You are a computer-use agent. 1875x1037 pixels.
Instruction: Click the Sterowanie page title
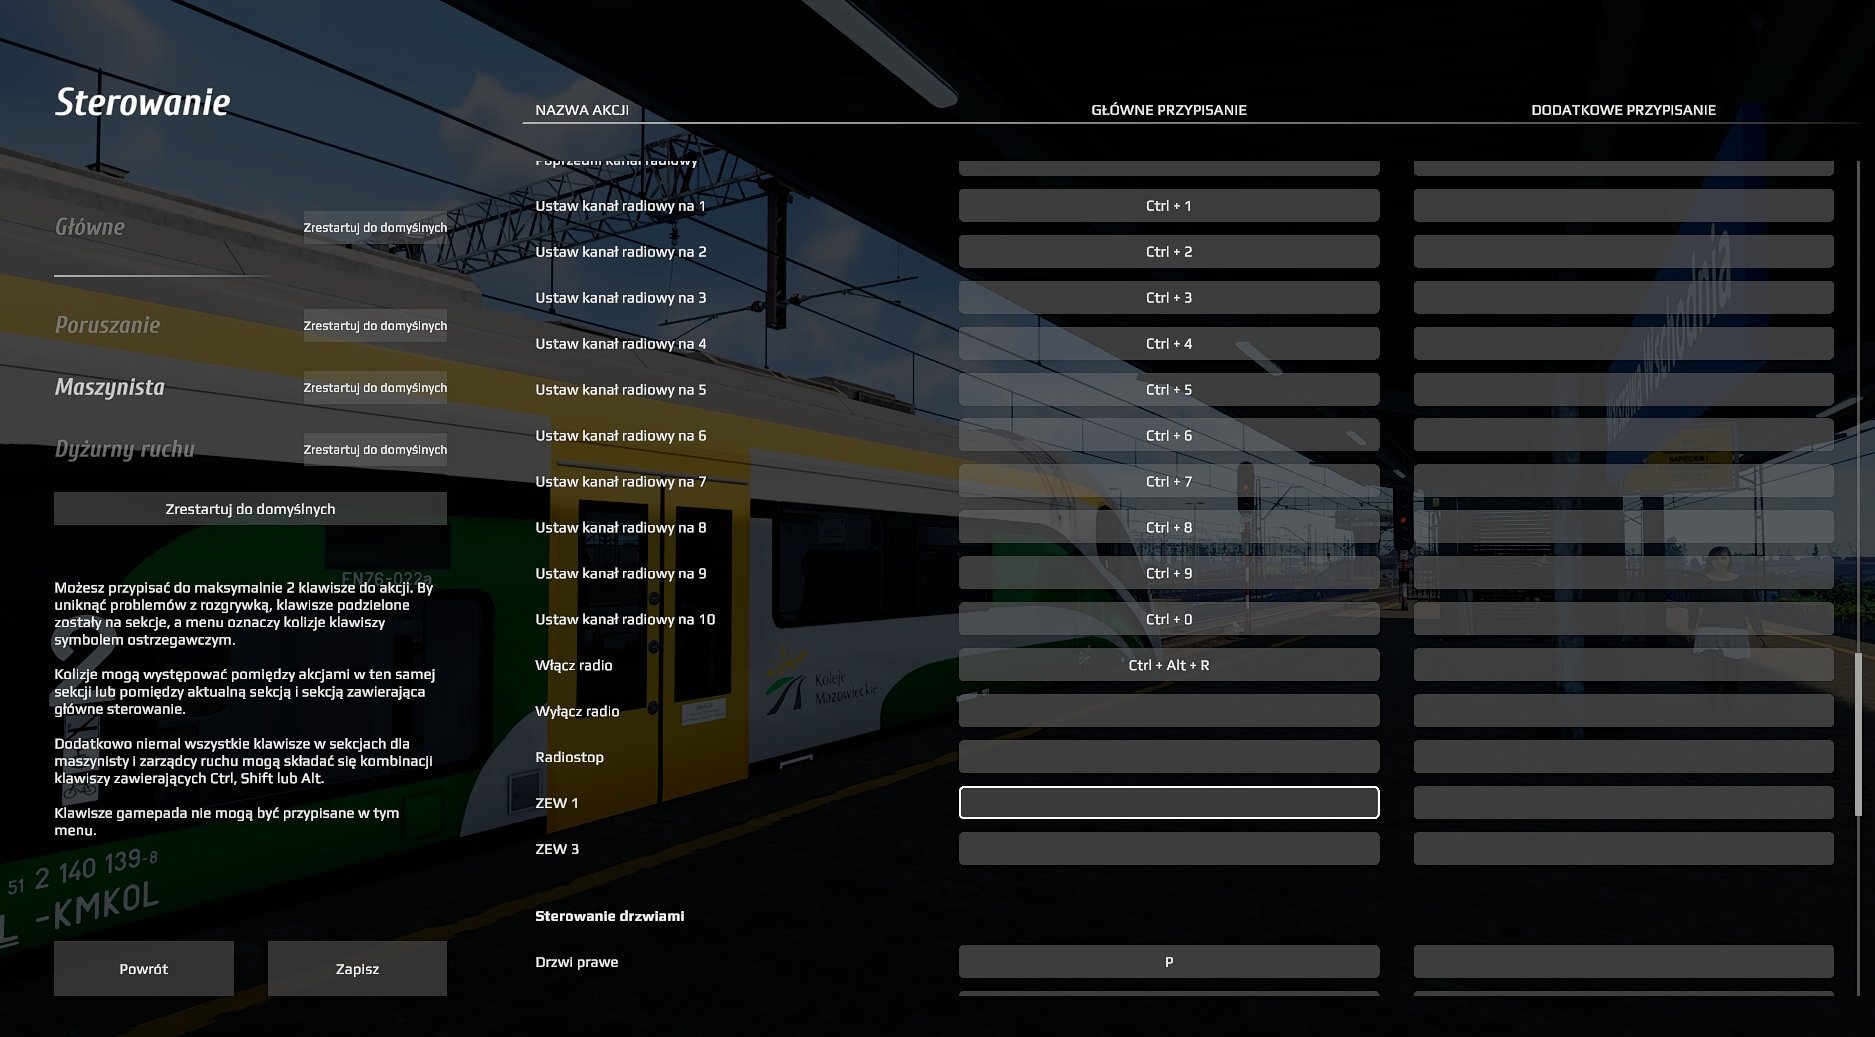[143, 102]
